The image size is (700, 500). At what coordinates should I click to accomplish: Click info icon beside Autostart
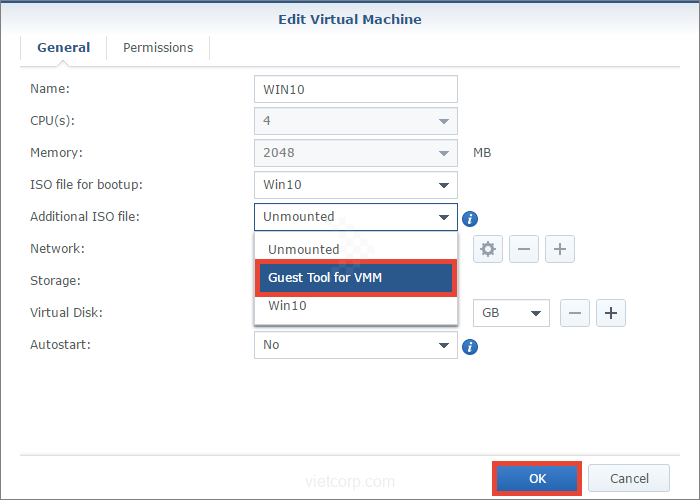coord(470,346)
